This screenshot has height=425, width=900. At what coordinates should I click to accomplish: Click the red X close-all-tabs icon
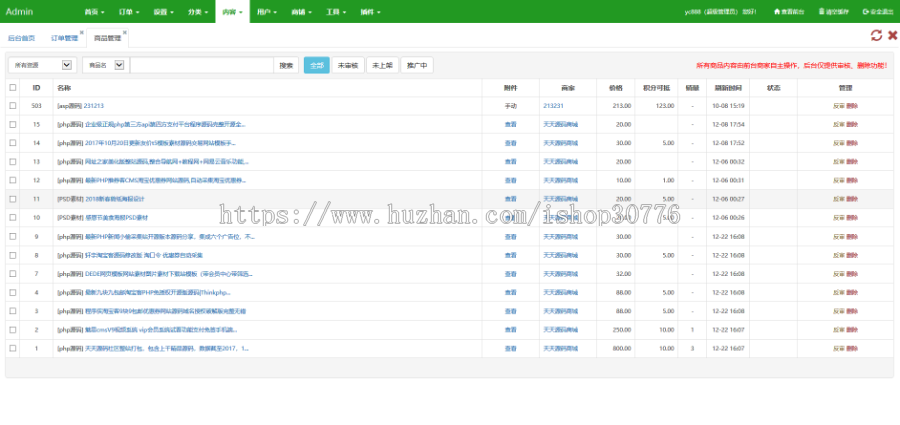(x=893, y=36)
